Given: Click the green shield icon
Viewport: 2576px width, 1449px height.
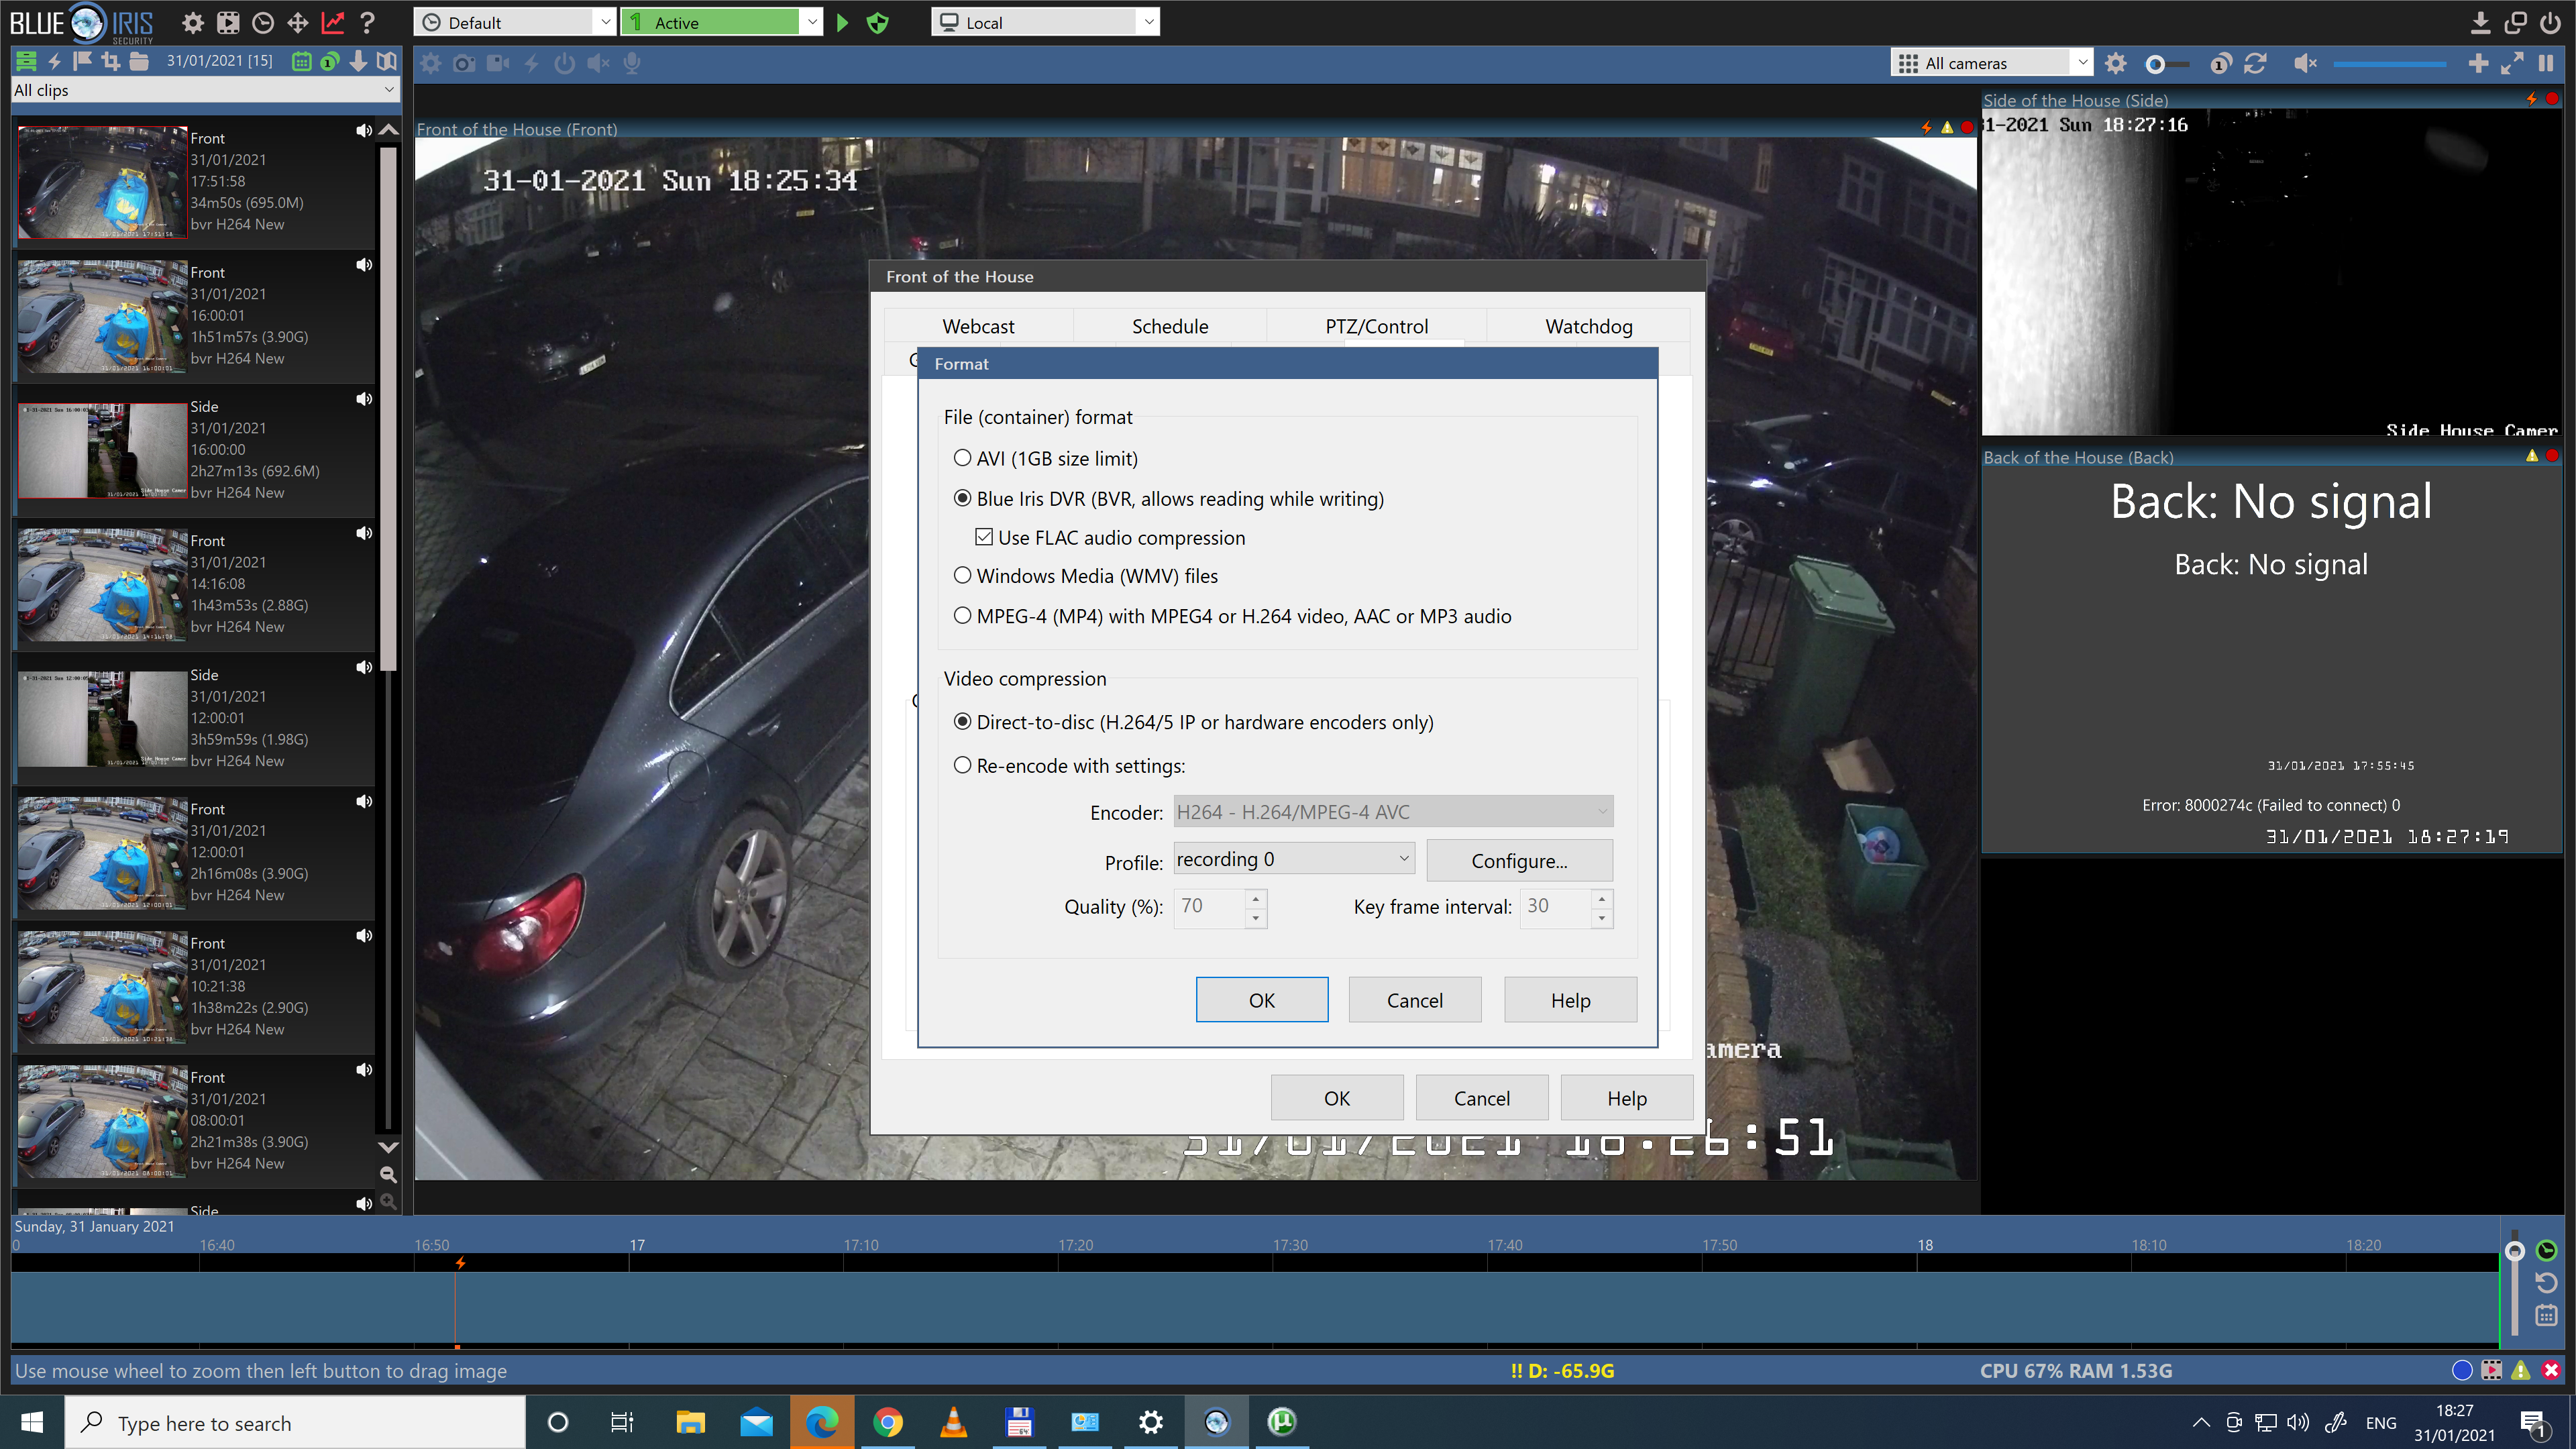Looking at the screenshot, I should coord(877,22).
